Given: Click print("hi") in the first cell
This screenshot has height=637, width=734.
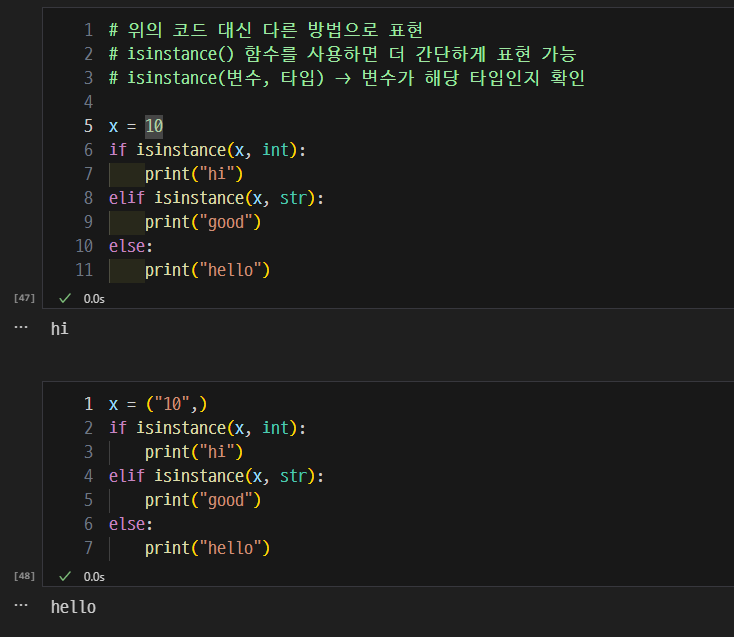Looking at the screenshot, I should coord(194,174).
